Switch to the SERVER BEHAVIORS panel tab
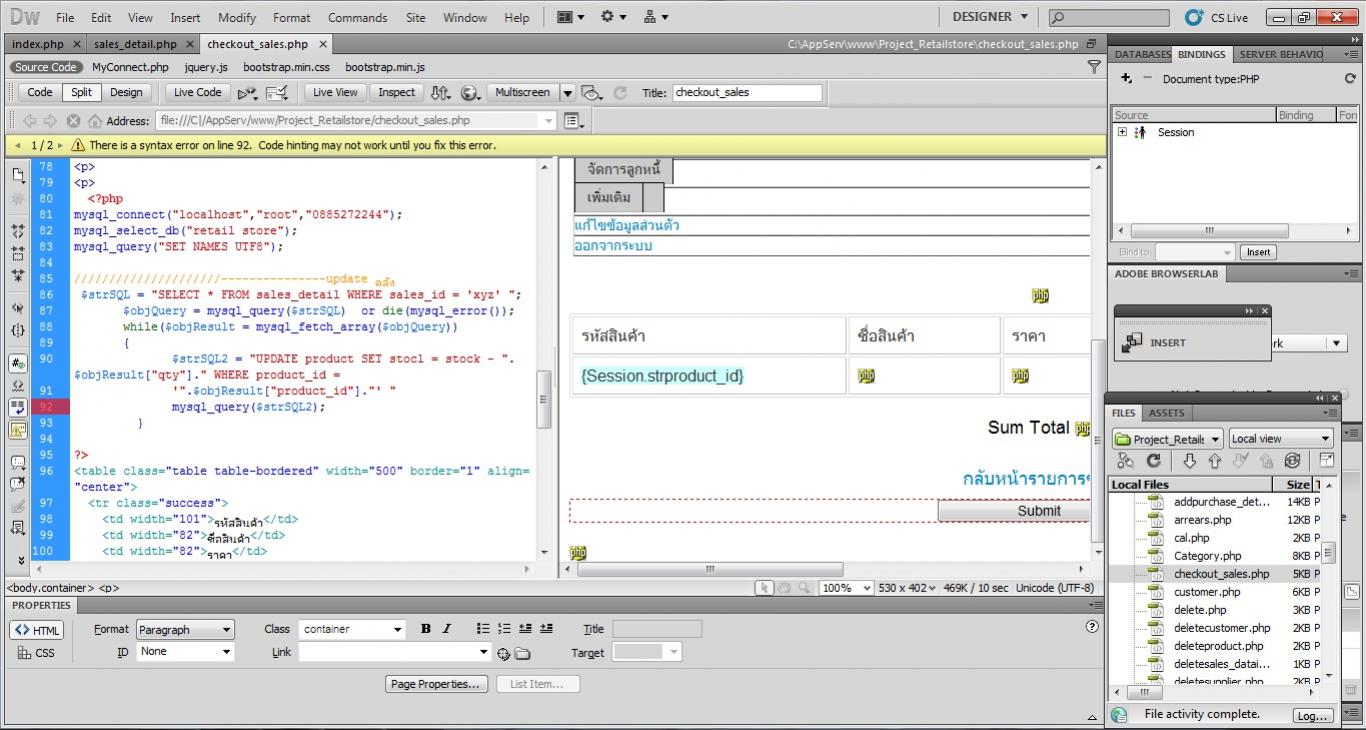This screenshot has width=1366, height=730. click(x=1280, y=54)
